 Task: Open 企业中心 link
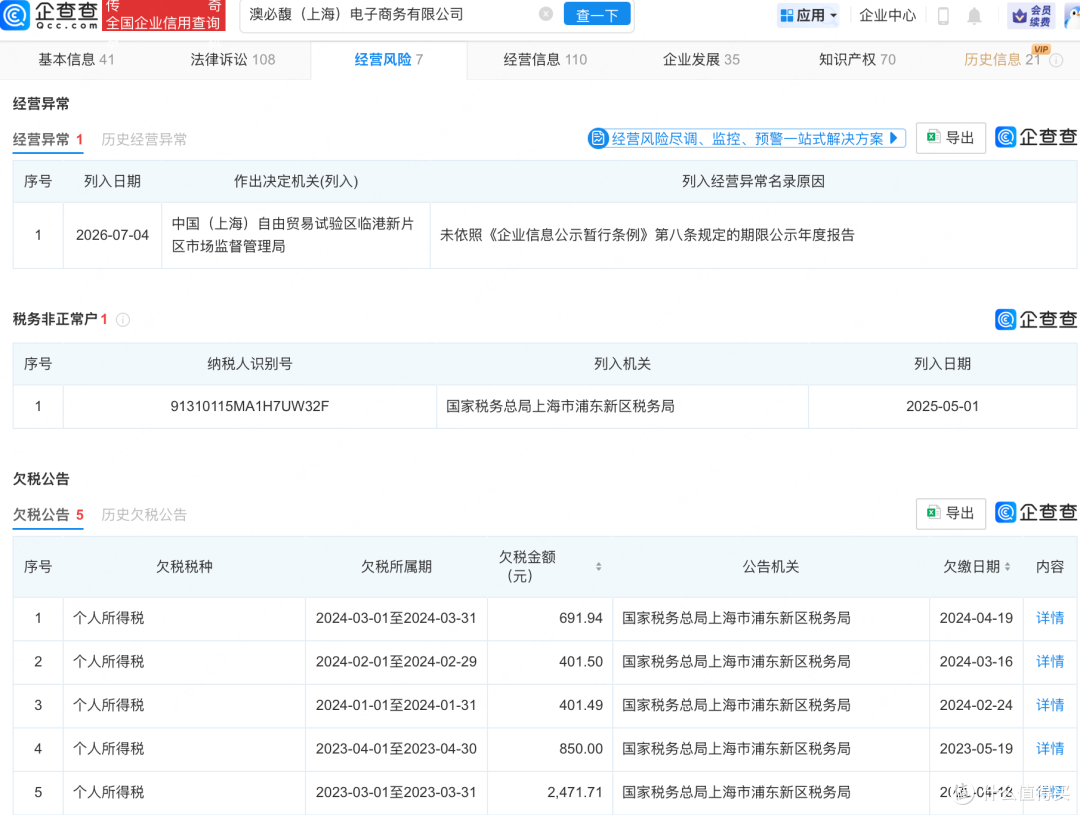887,15
